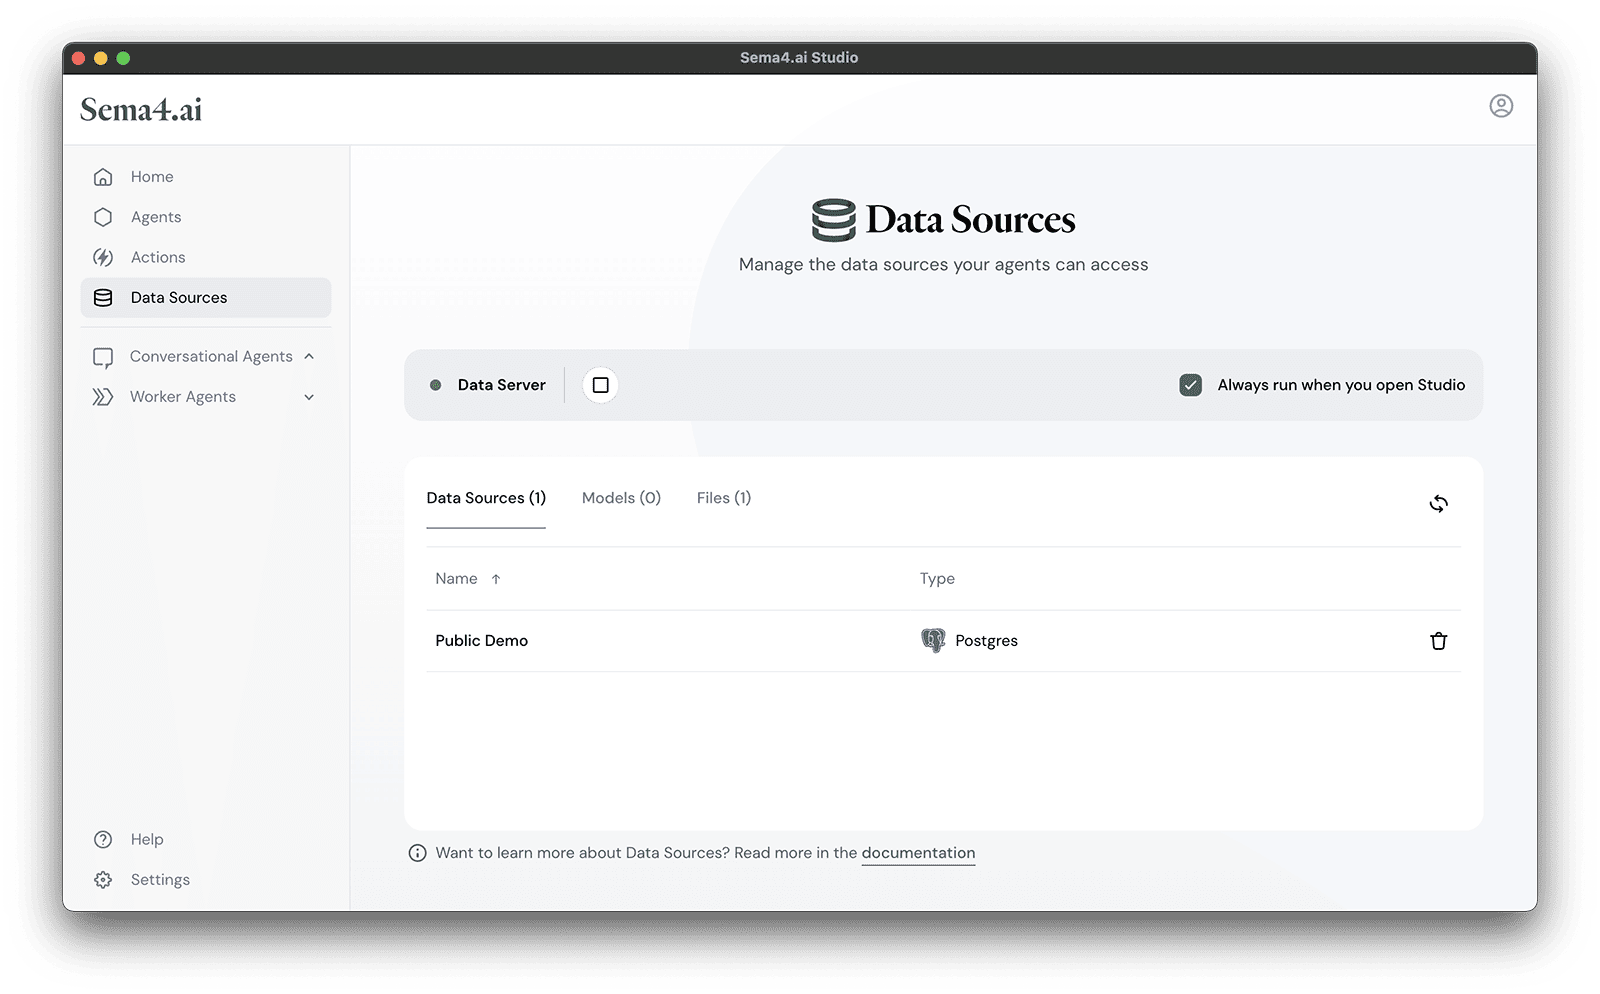Image resolution: width=1600 pixels, height=994 pixels.
Task: Switch to the Files tab
Action: (x=723, y=497)
